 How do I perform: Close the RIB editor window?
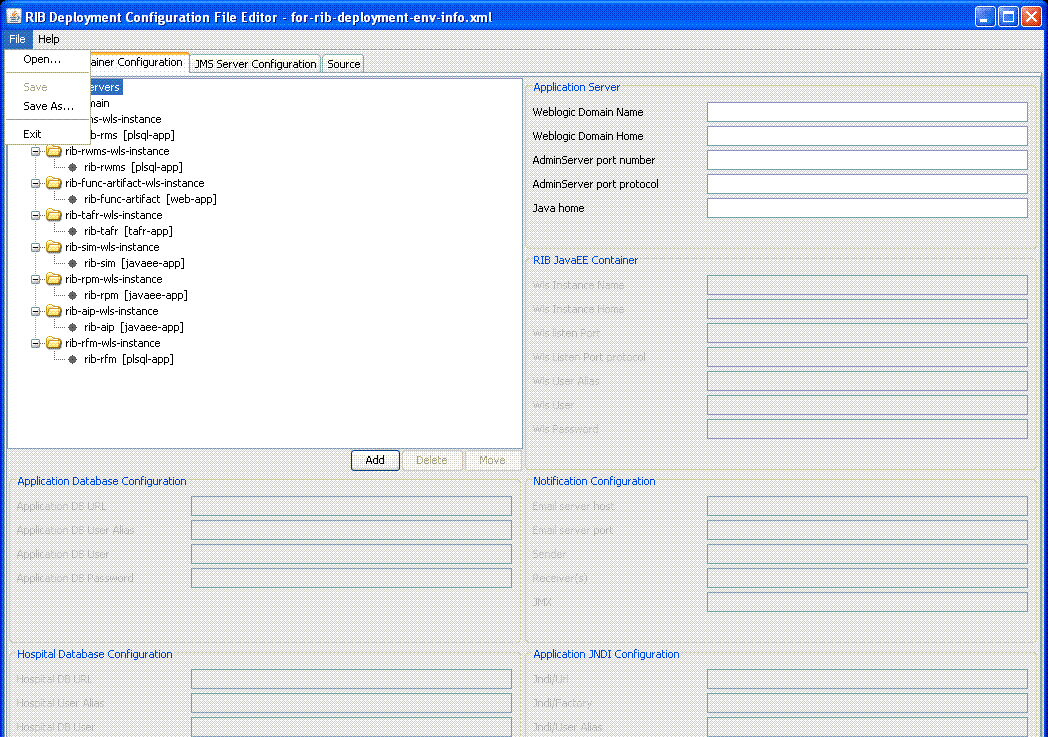click(x=1031, y=17)
